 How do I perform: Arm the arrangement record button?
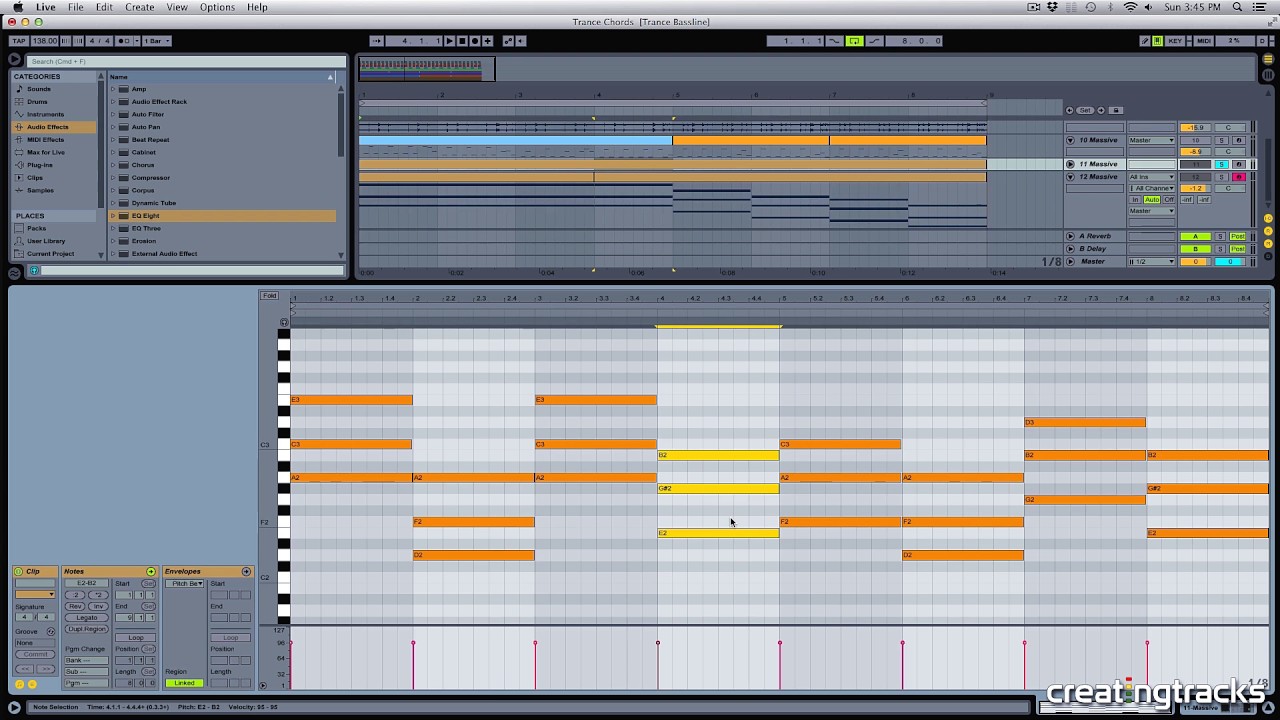point(475,41)
